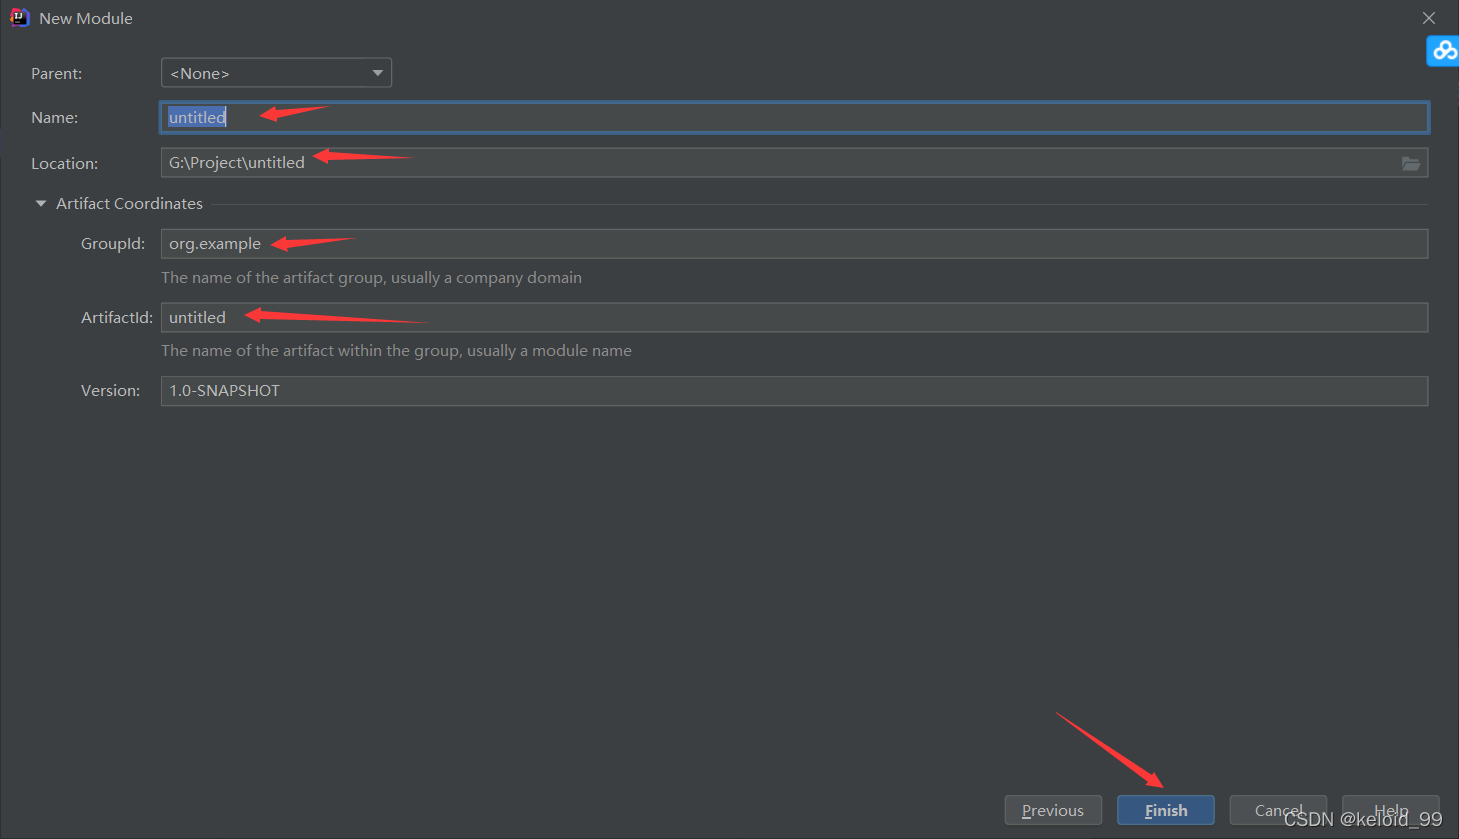Click the Name input field

click(794, 117)
